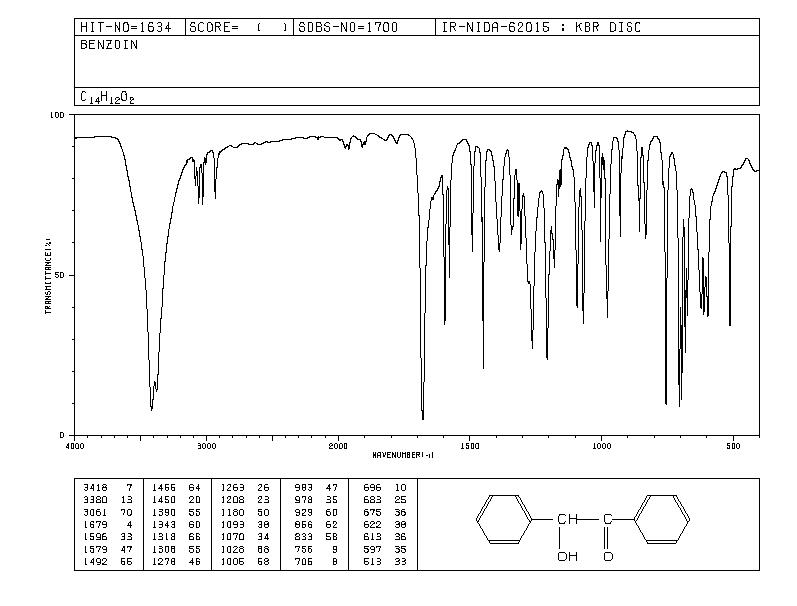The width and height of the screenshot is (797, 606).
Task: Click the 4000 wavenumber axis label
Action: pos(74,446)
